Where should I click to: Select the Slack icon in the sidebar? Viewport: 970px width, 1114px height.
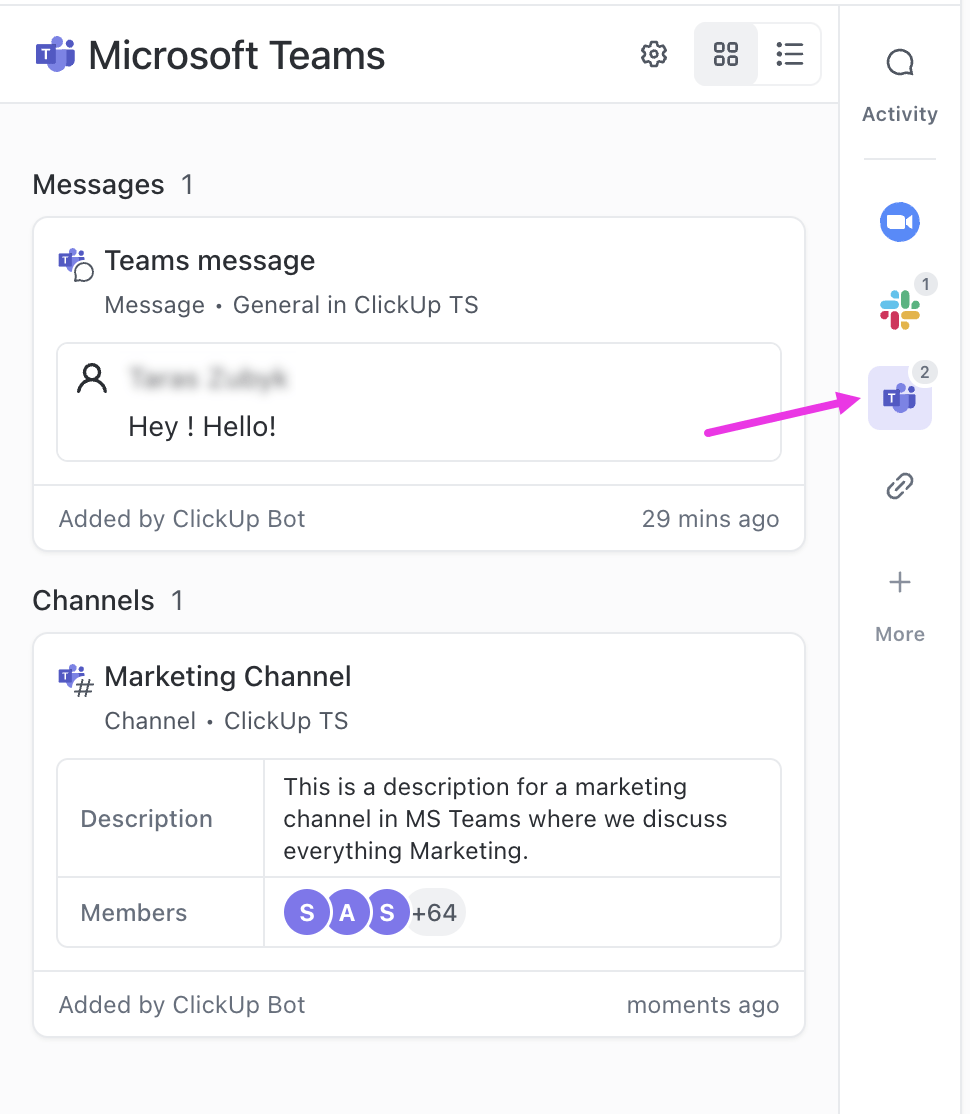[899, 310]
